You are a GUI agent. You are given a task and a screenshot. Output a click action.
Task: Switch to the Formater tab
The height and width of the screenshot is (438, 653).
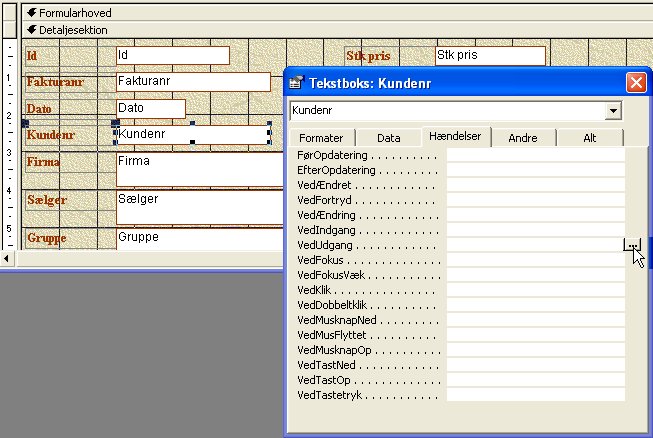tap(321, 138)
